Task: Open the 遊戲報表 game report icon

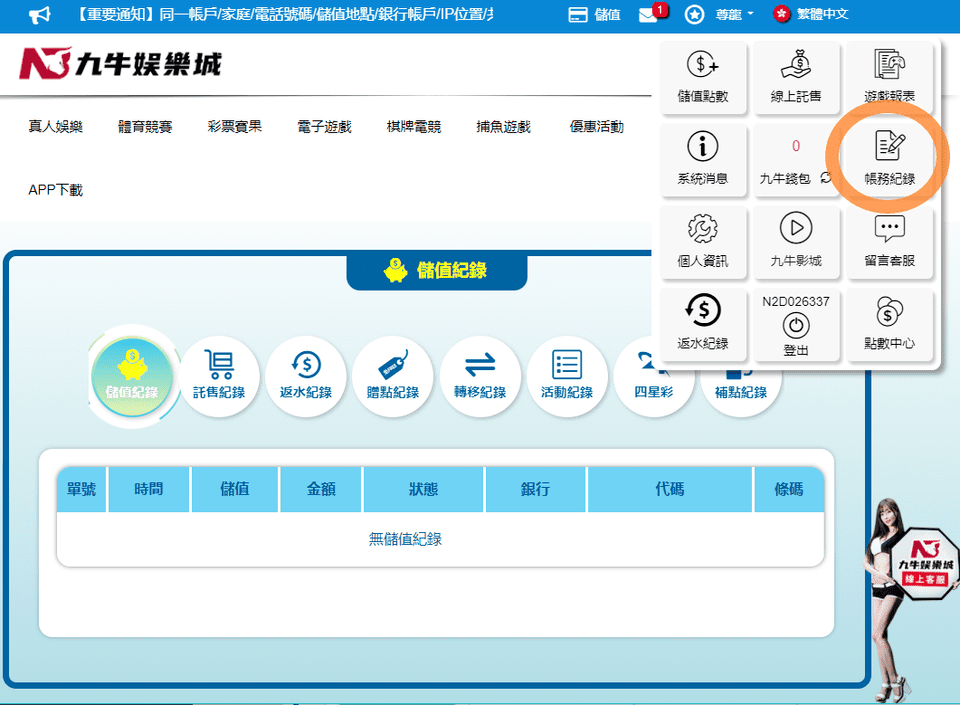Action: pos(889,78)
